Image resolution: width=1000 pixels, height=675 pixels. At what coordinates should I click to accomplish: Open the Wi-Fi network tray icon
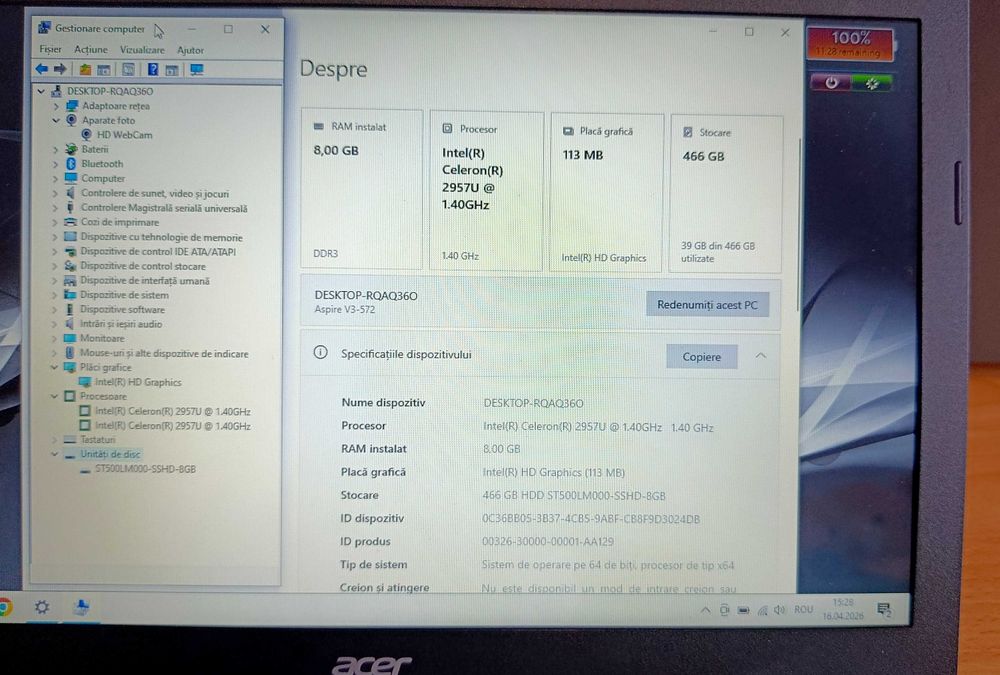tap(762, 611)
